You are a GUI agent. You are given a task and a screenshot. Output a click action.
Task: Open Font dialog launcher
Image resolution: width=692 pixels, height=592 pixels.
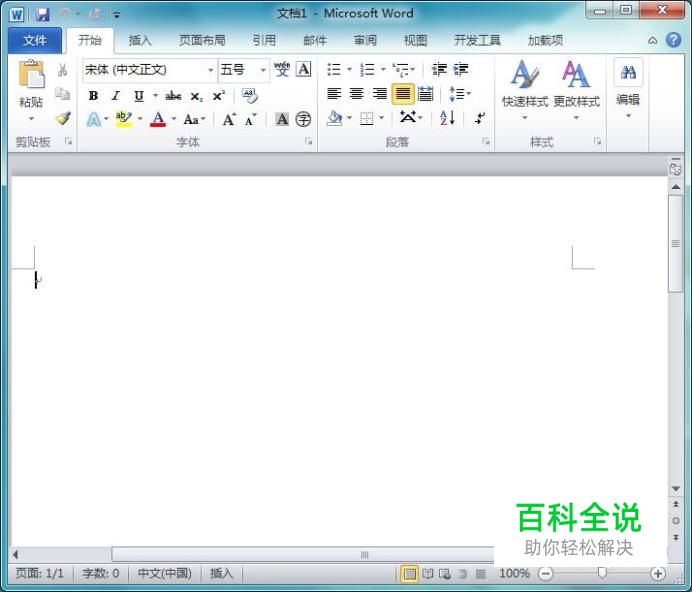coord(308,141)
